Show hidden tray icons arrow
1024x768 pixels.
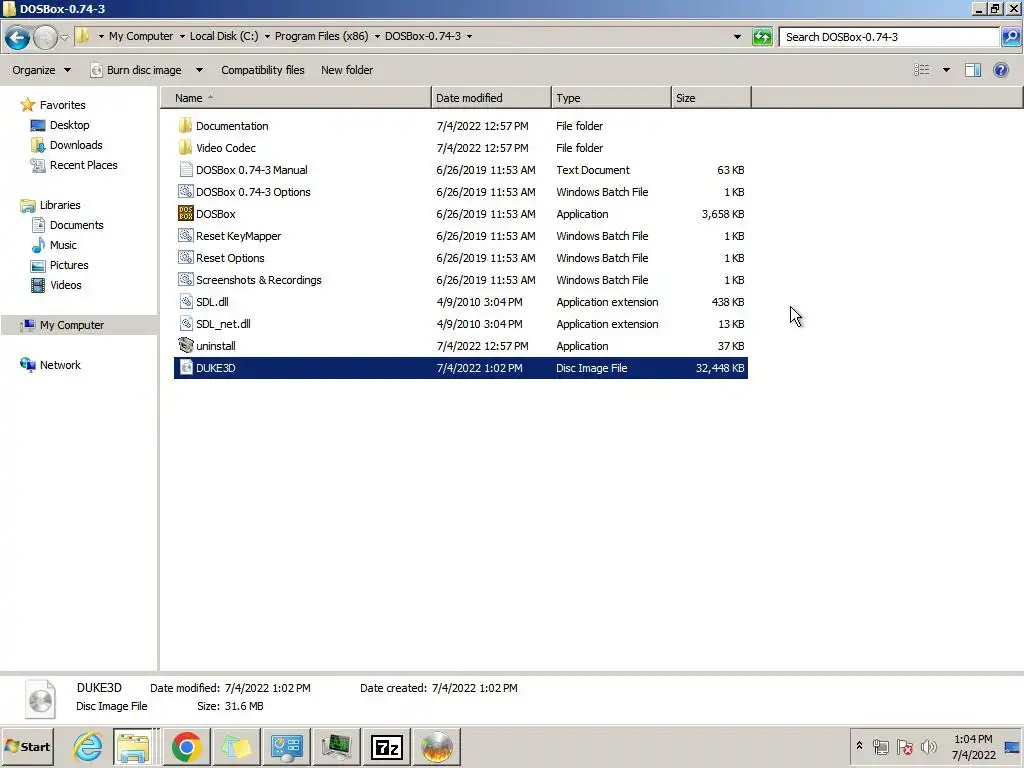coord(859,746)
